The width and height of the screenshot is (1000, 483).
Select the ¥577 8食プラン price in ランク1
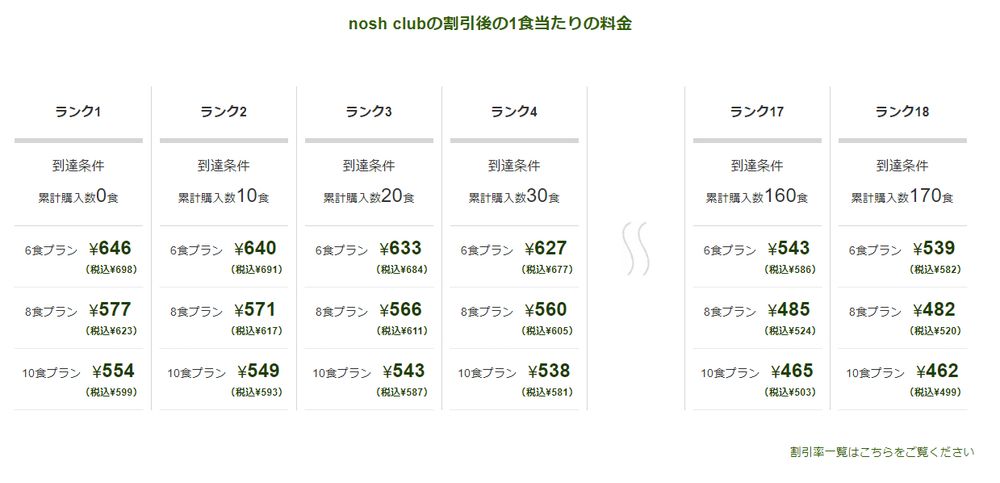[110, 309]
